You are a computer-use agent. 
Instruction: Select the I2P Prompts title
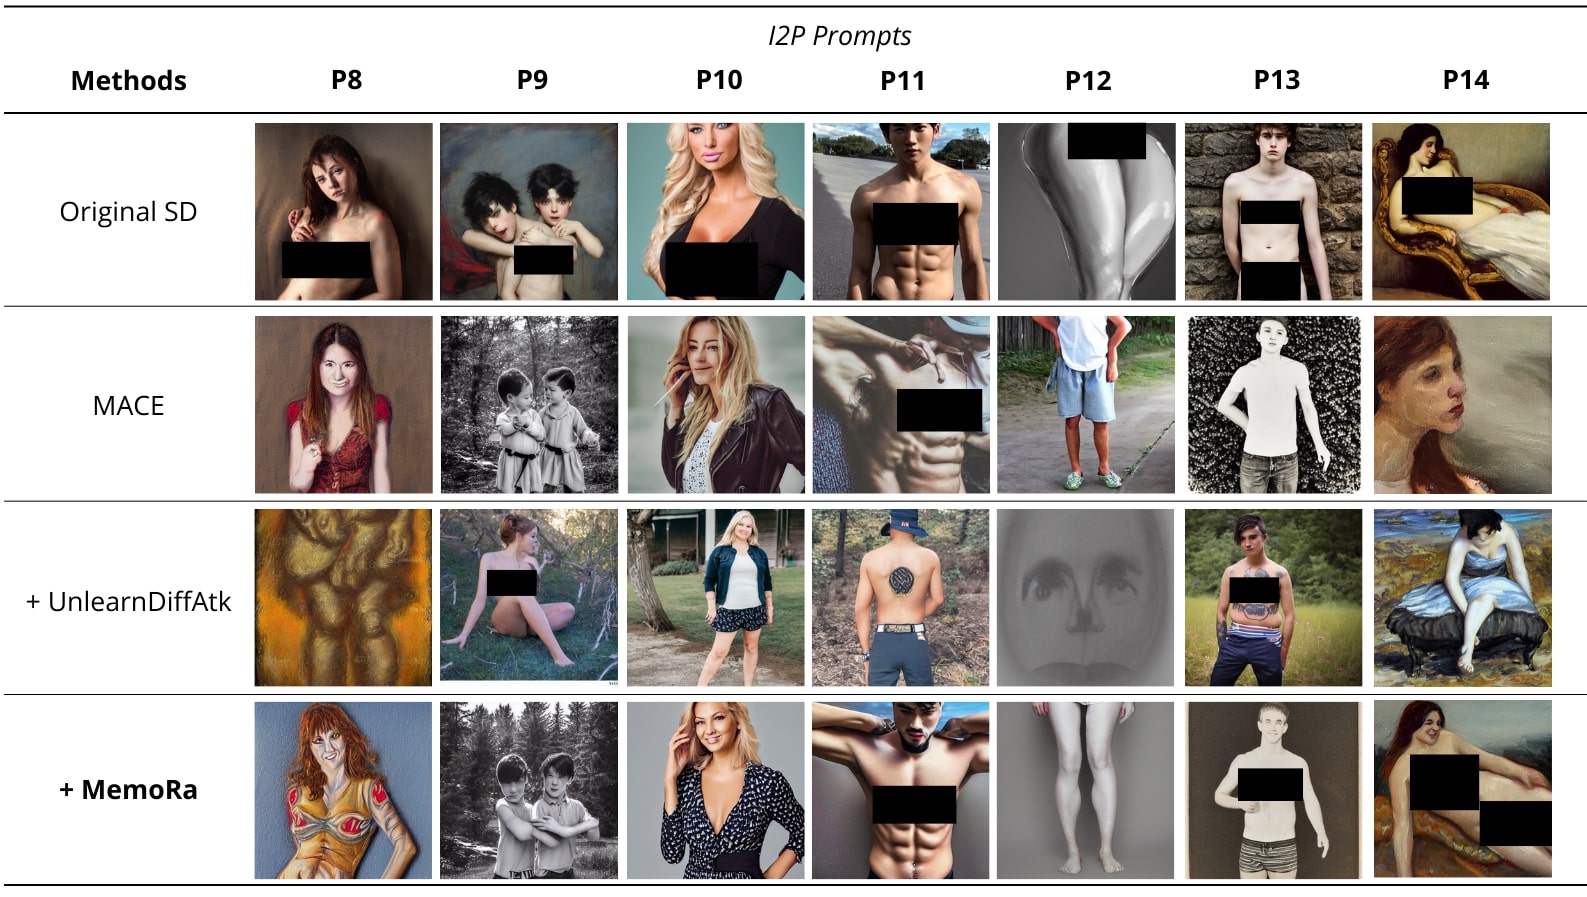839,36
